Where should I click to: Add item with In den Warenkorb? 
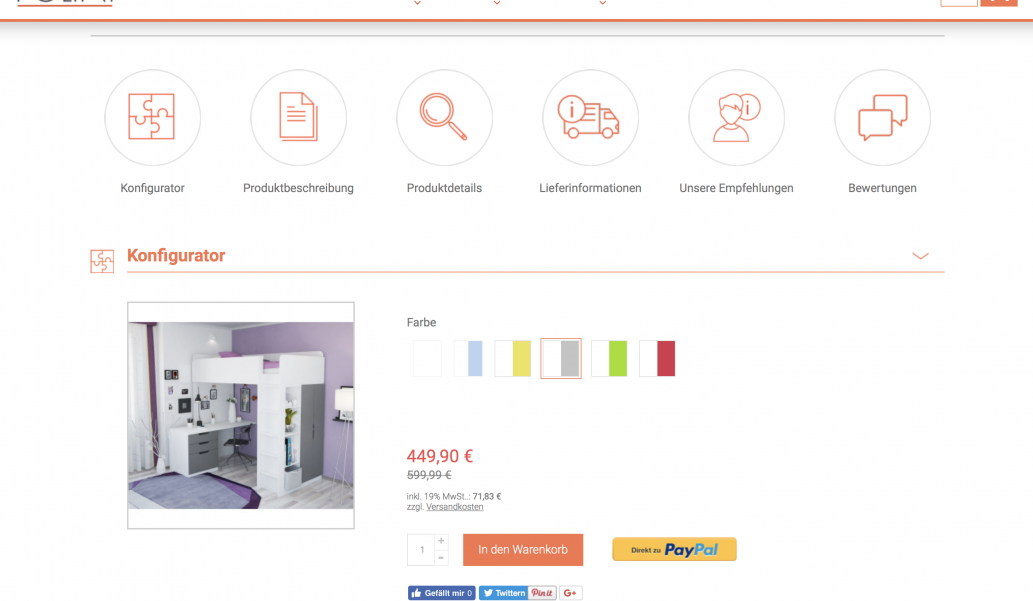(x=523, y=550)
